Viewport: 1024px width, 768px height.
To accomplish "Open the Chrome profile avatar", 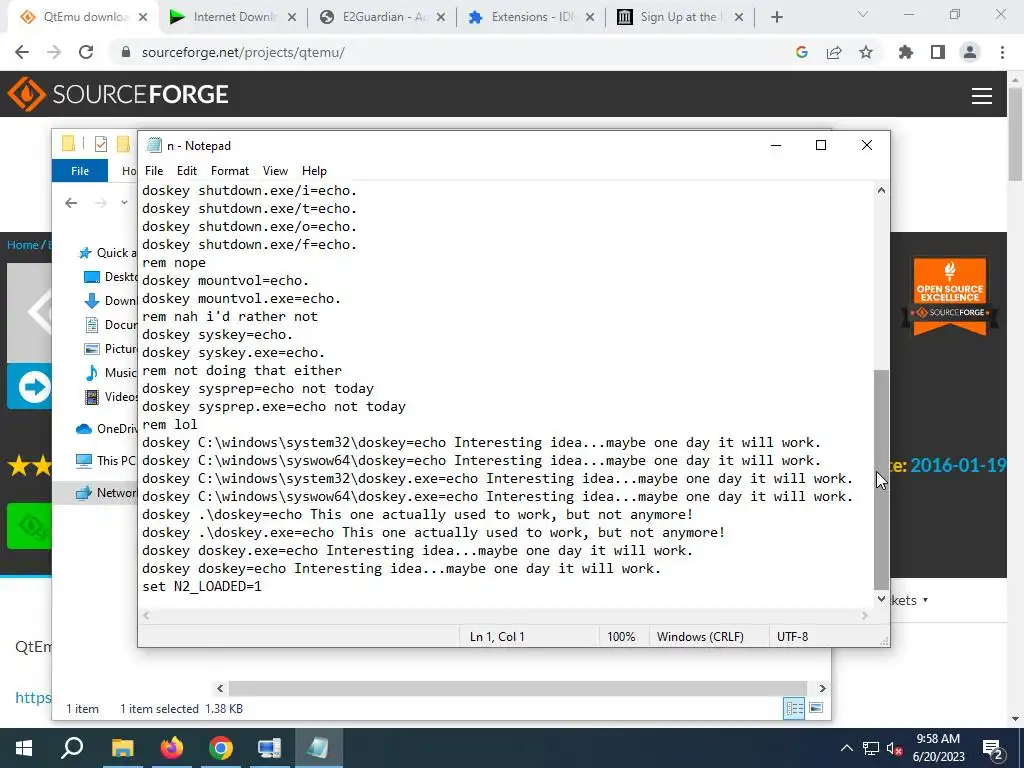I will 970,52.
